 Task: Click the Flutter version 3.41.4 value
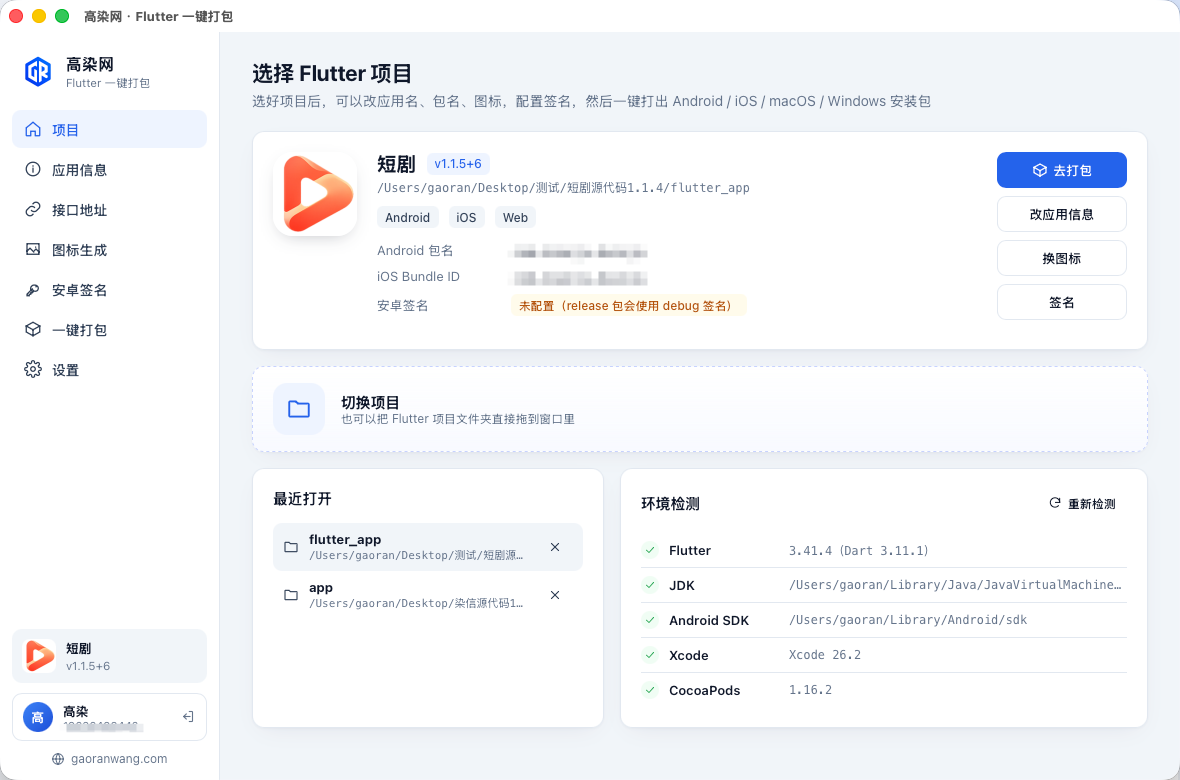859,550
